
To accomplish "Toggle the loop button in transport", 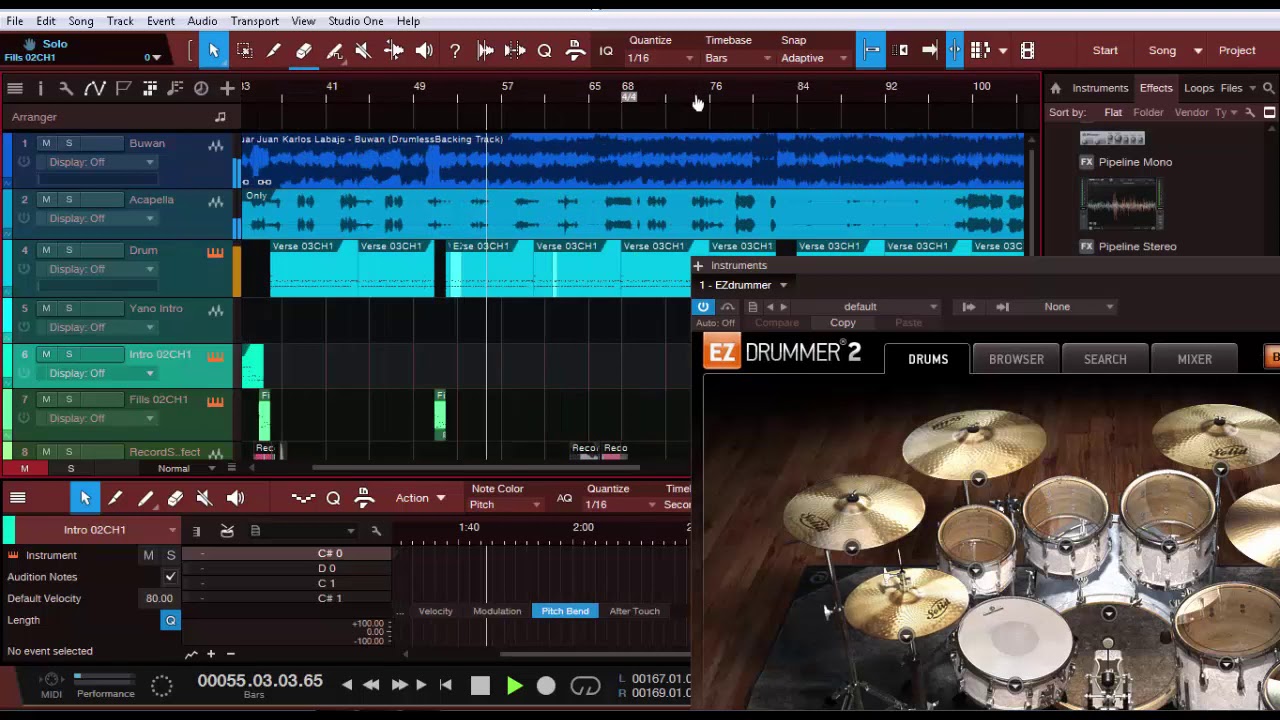I will click(585, 687).
